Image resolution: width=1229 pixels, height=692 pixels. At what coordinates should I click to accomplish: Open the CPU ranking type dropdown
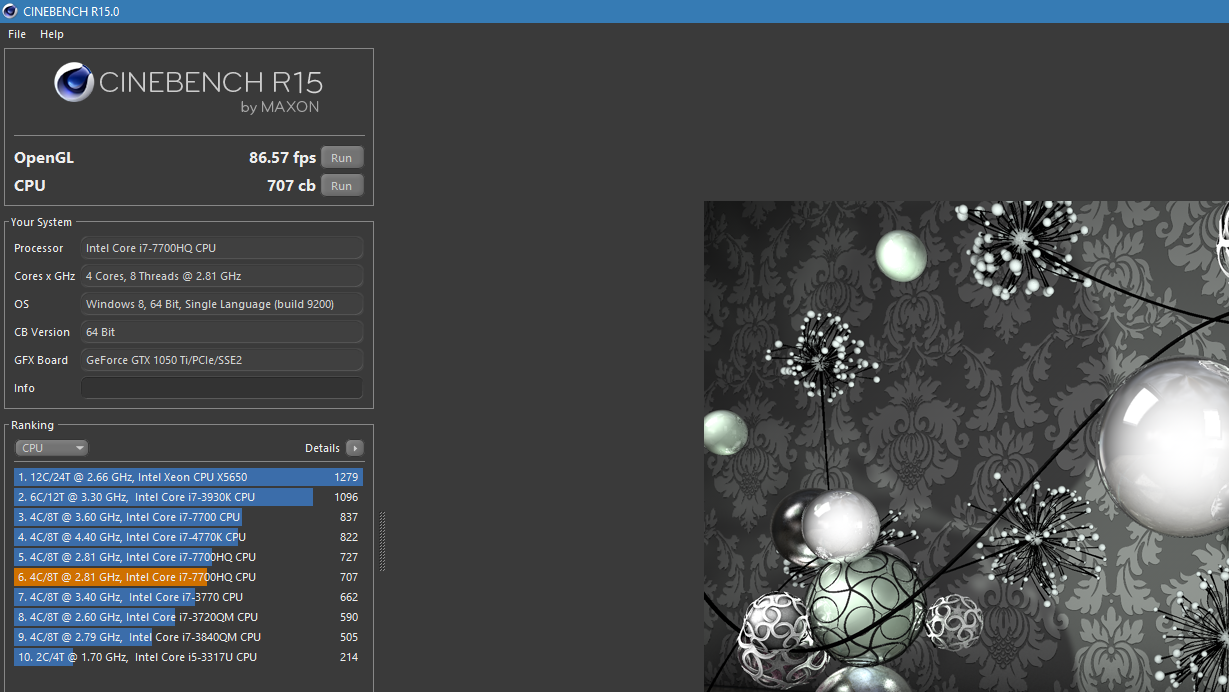coord(52,448)
